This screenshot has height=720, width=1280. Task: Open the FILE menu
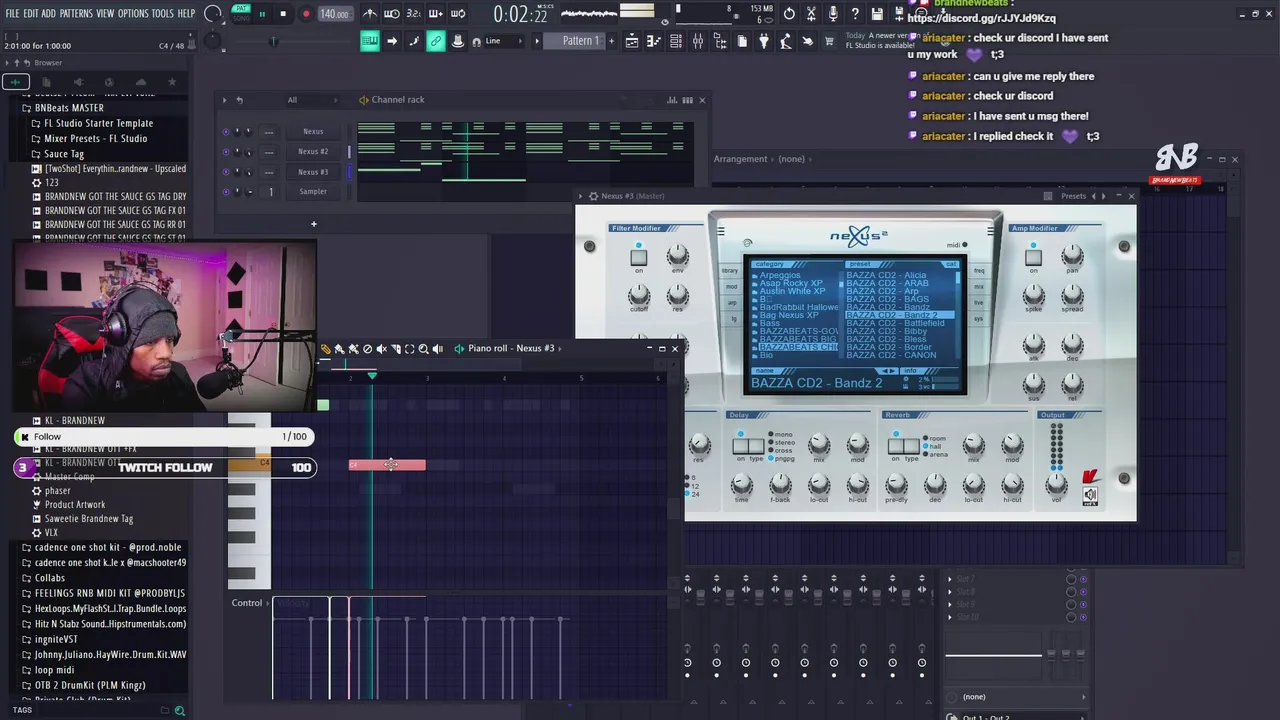coord(12,14)
